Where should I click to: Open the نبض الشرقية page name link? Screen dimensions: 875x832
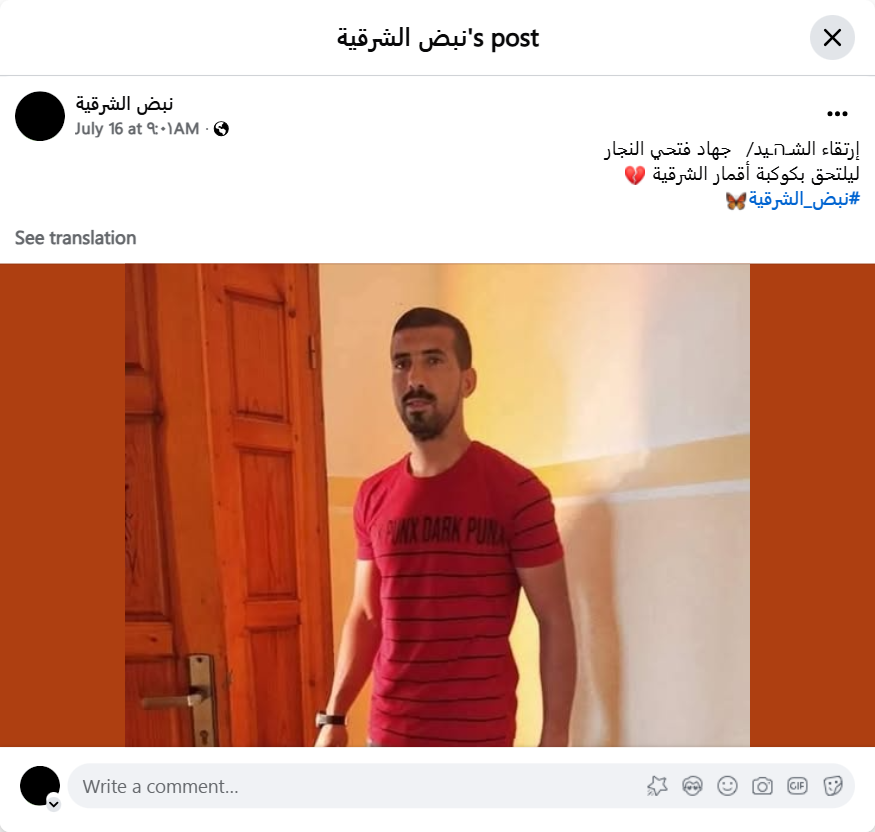124,104
